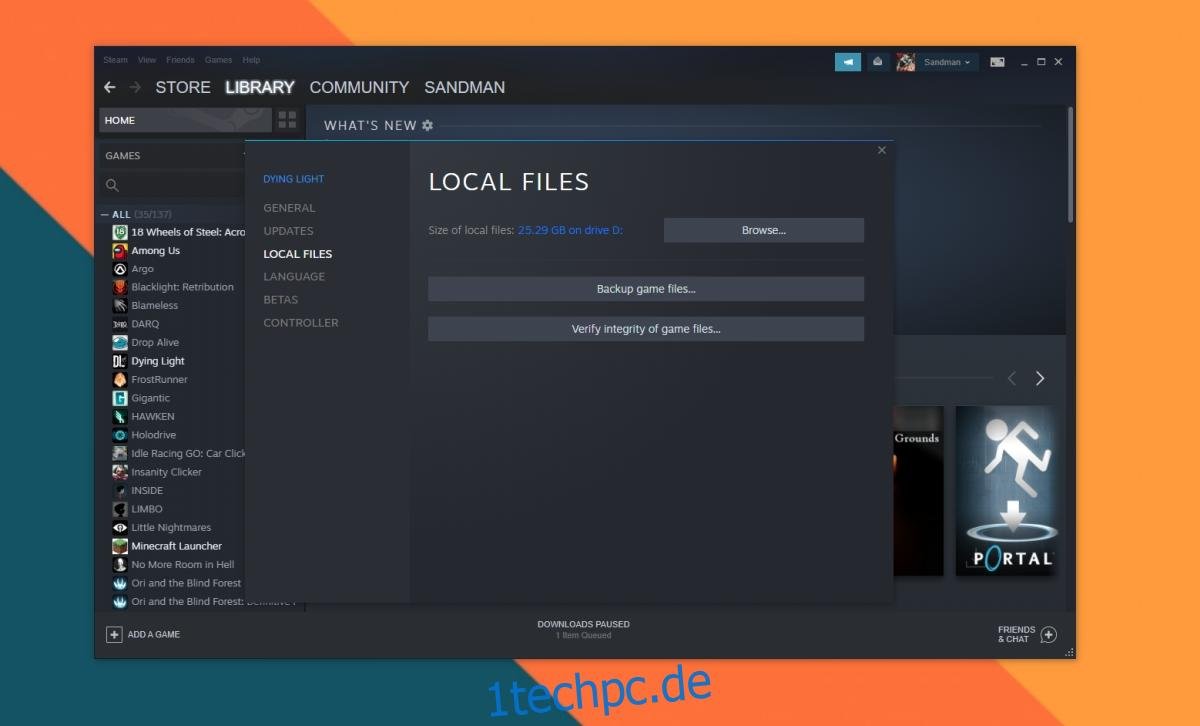
Task: Open the Friends menu
Action: [180, 60]
